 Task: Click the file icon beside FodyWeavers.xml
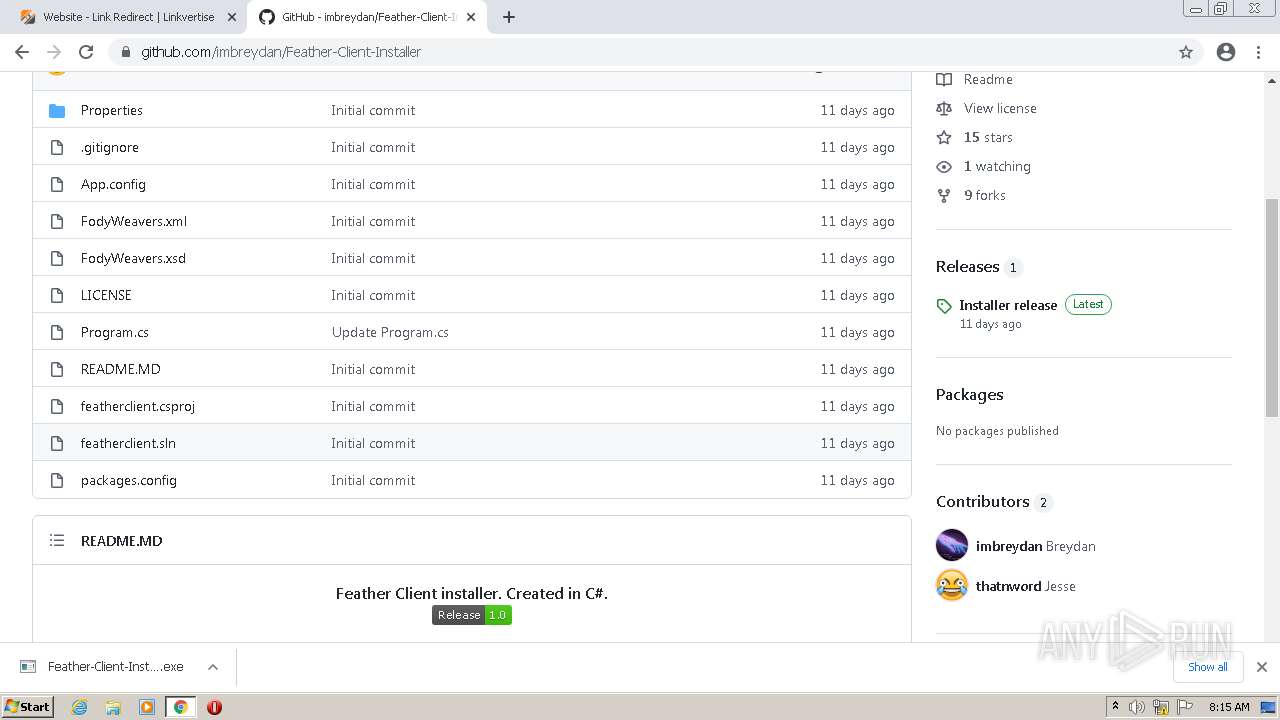pos(57,221)
